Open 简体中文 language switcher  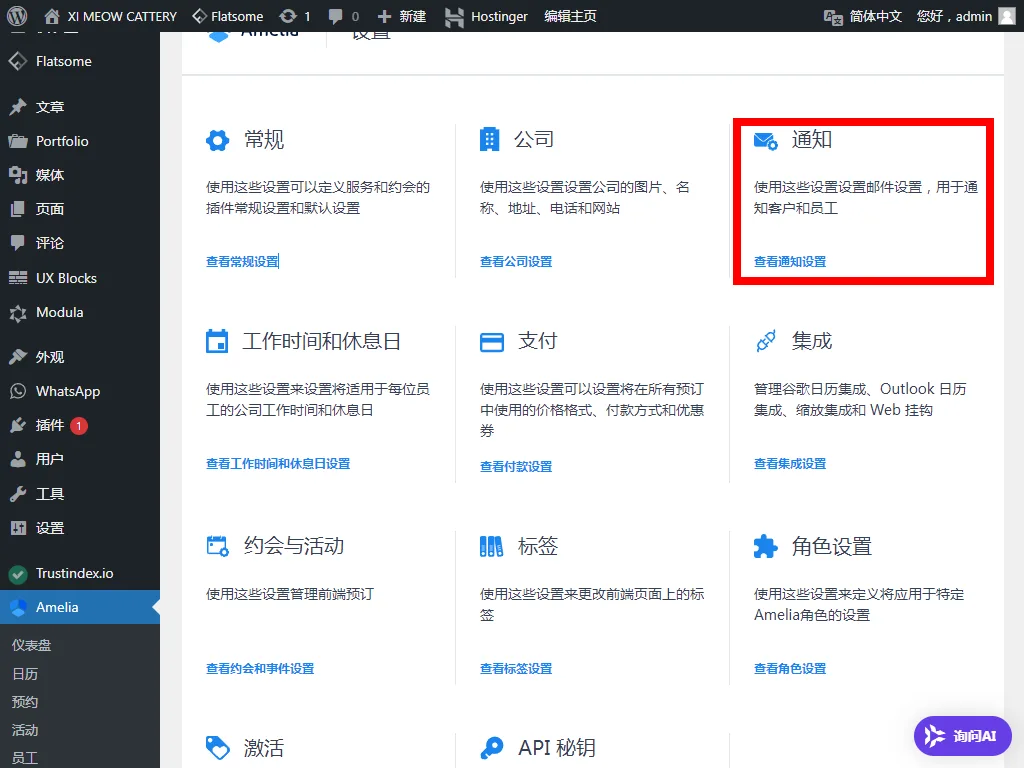tap(862, 16)
